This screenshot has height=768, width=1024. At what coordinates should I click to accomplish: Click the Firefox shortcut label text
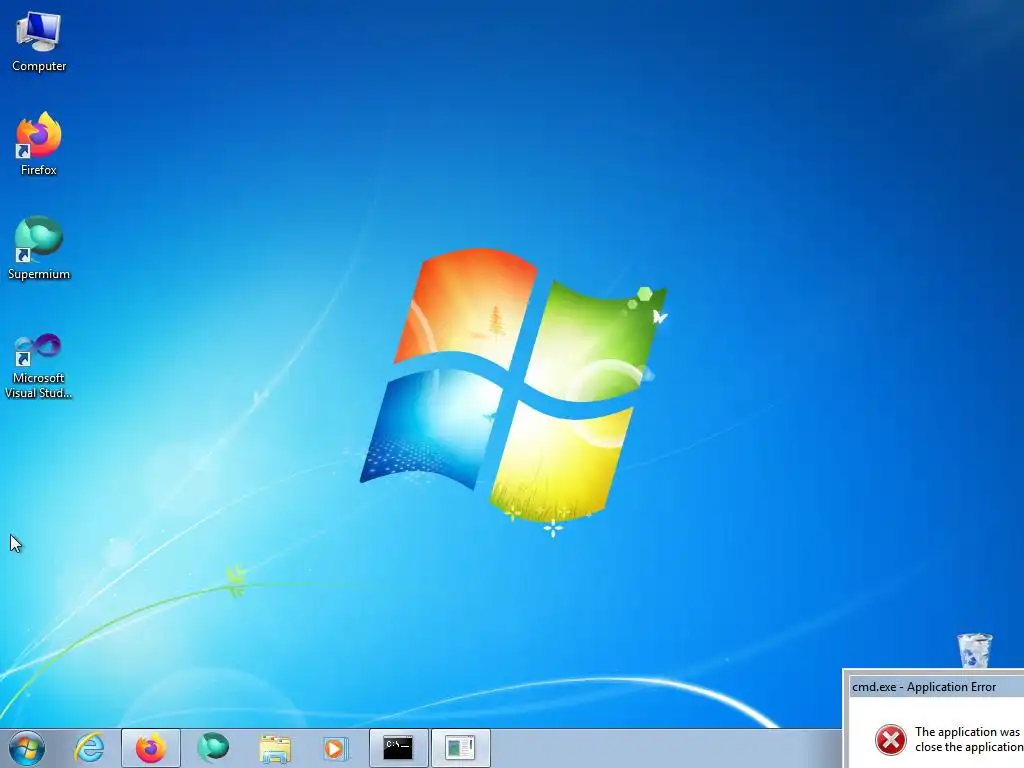click(39, 170)
